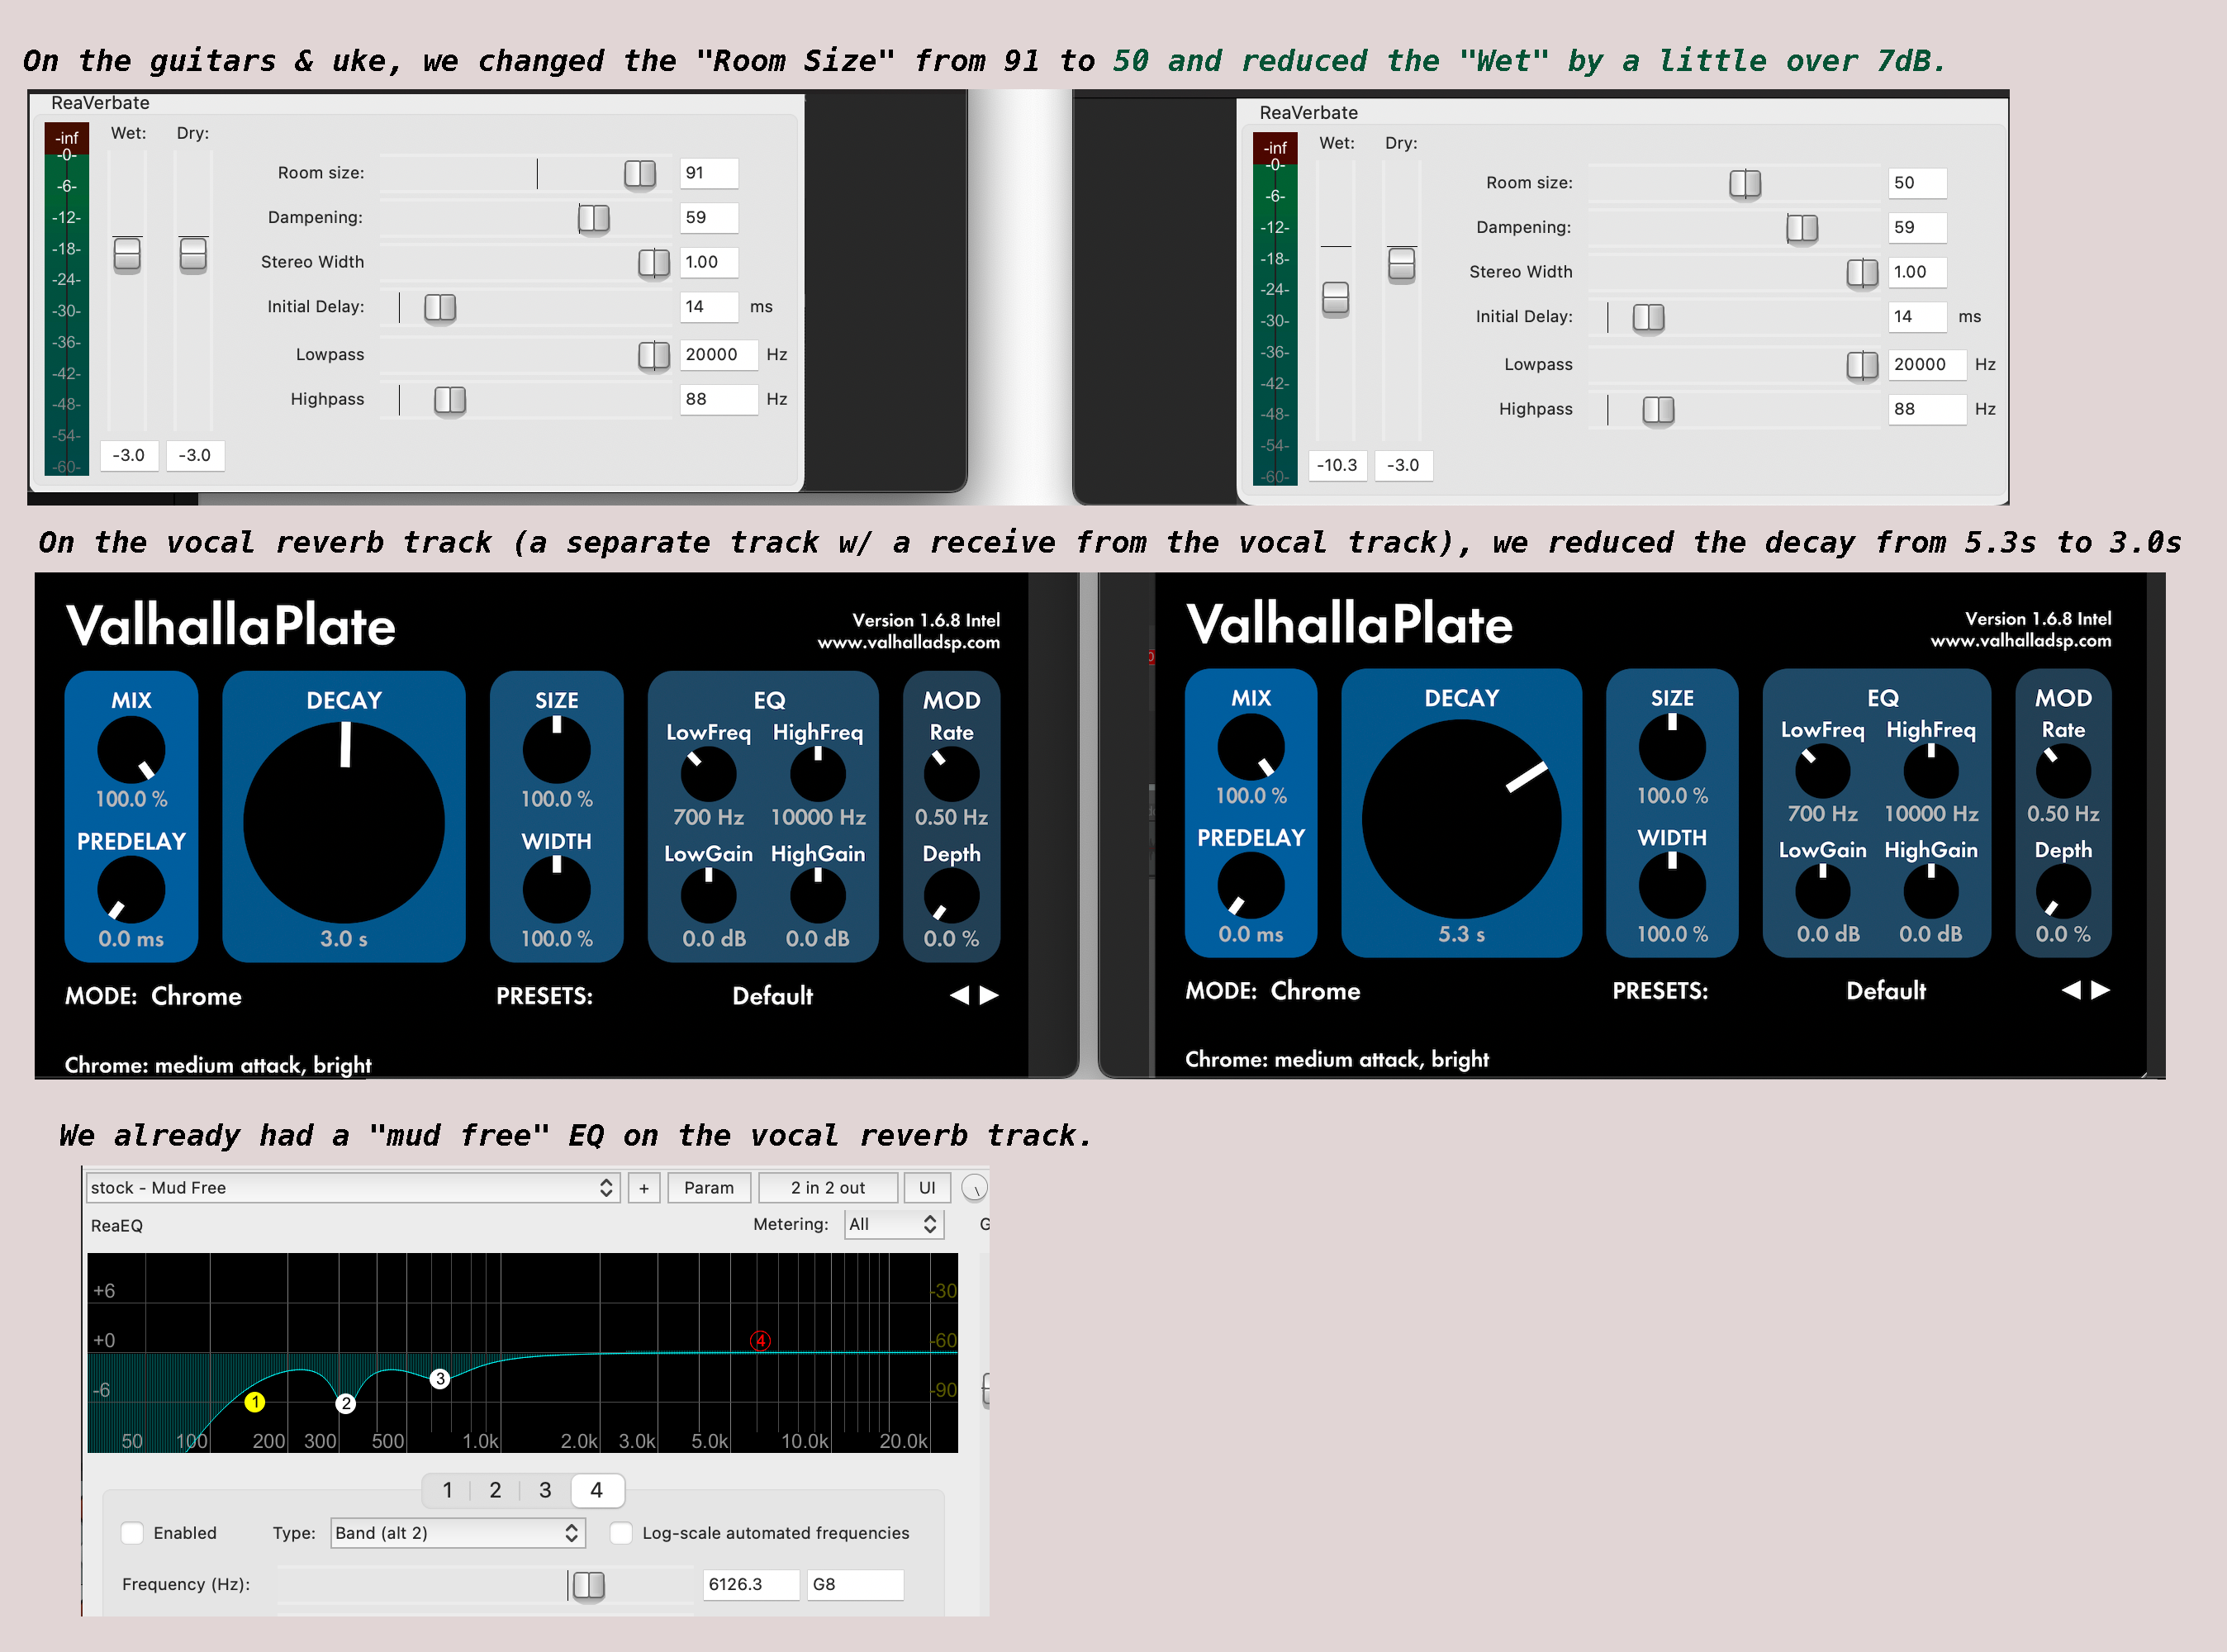Click Stereo Width field in left ReaVerbate
The image size is (2227, 1652).
click(709, 262)
